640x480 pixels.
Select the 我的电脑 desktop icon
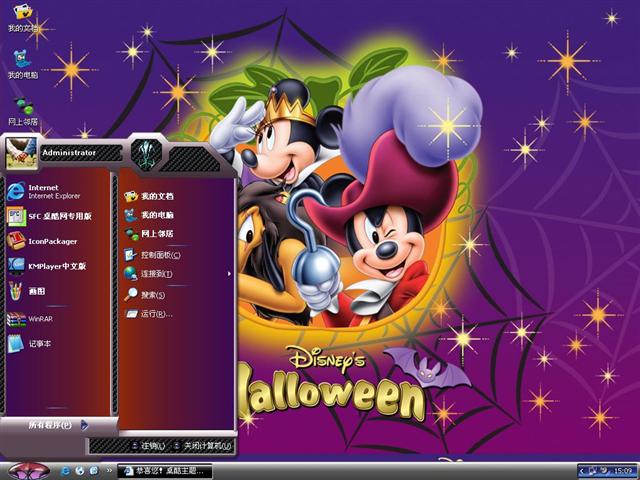(23, 64)
